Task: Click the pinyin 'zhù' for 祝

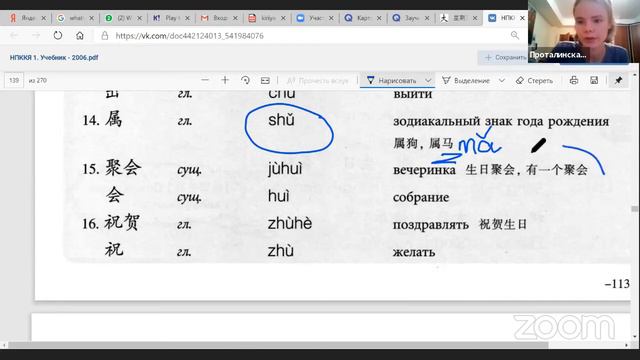Action: pos(280,251)
